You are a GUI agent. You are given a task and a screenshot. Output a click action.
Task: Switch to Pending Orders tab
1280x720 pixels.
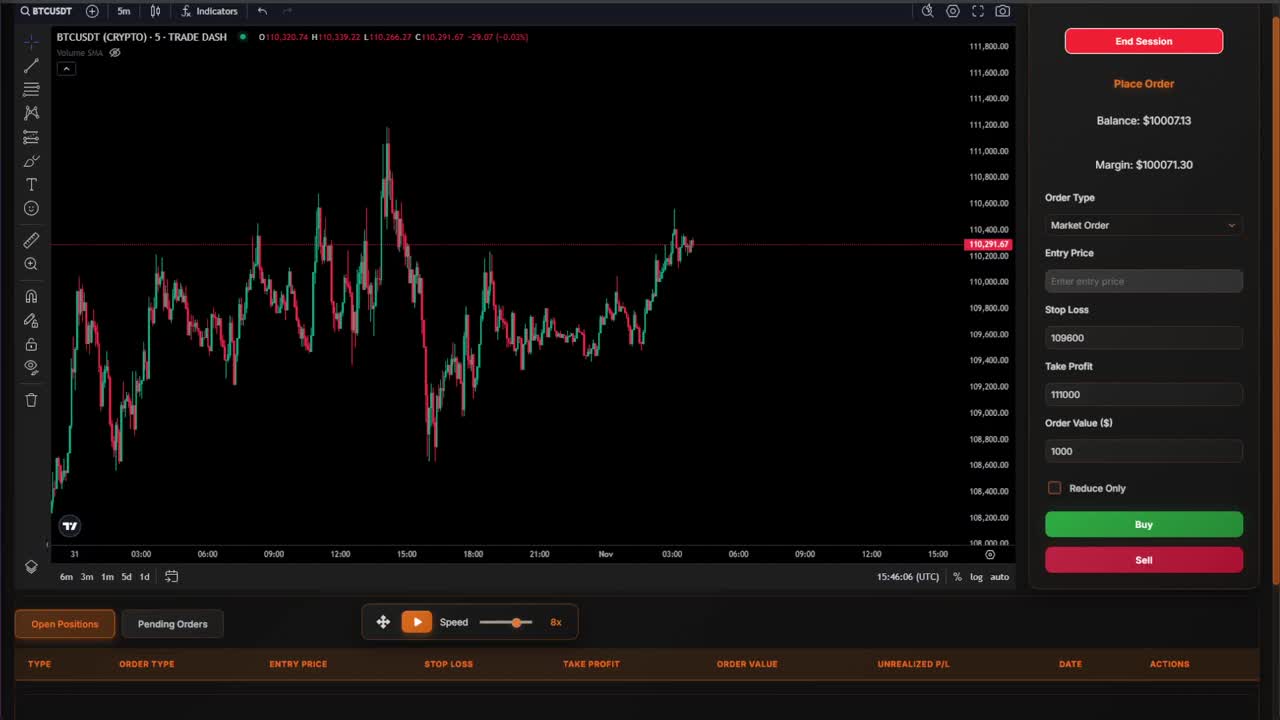tap(173, 624)
